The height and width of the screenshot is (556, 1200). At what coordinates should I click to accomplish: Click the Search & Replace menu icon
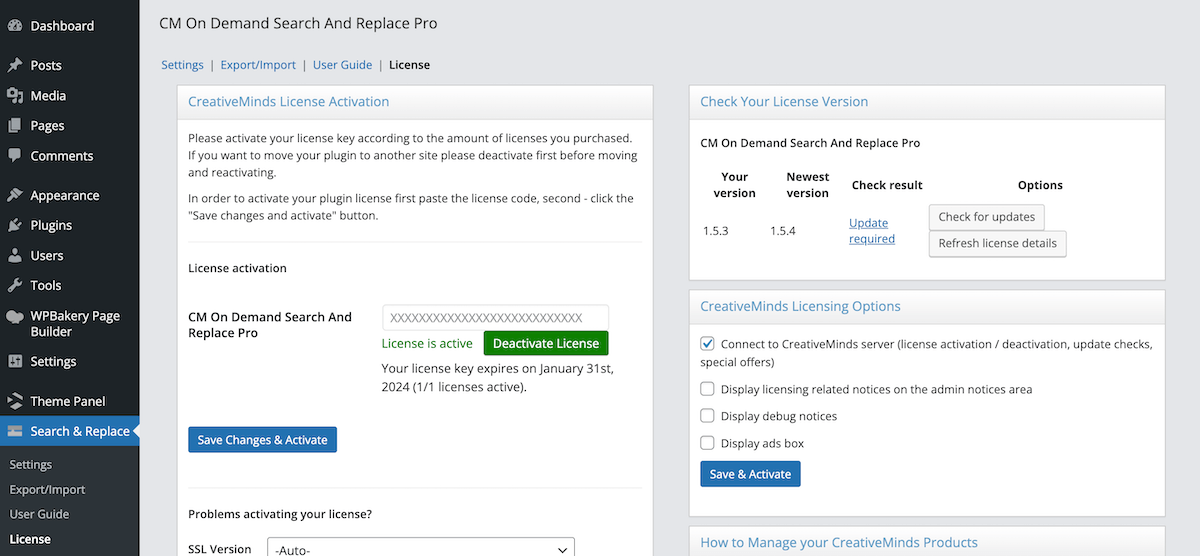point(15,432)
